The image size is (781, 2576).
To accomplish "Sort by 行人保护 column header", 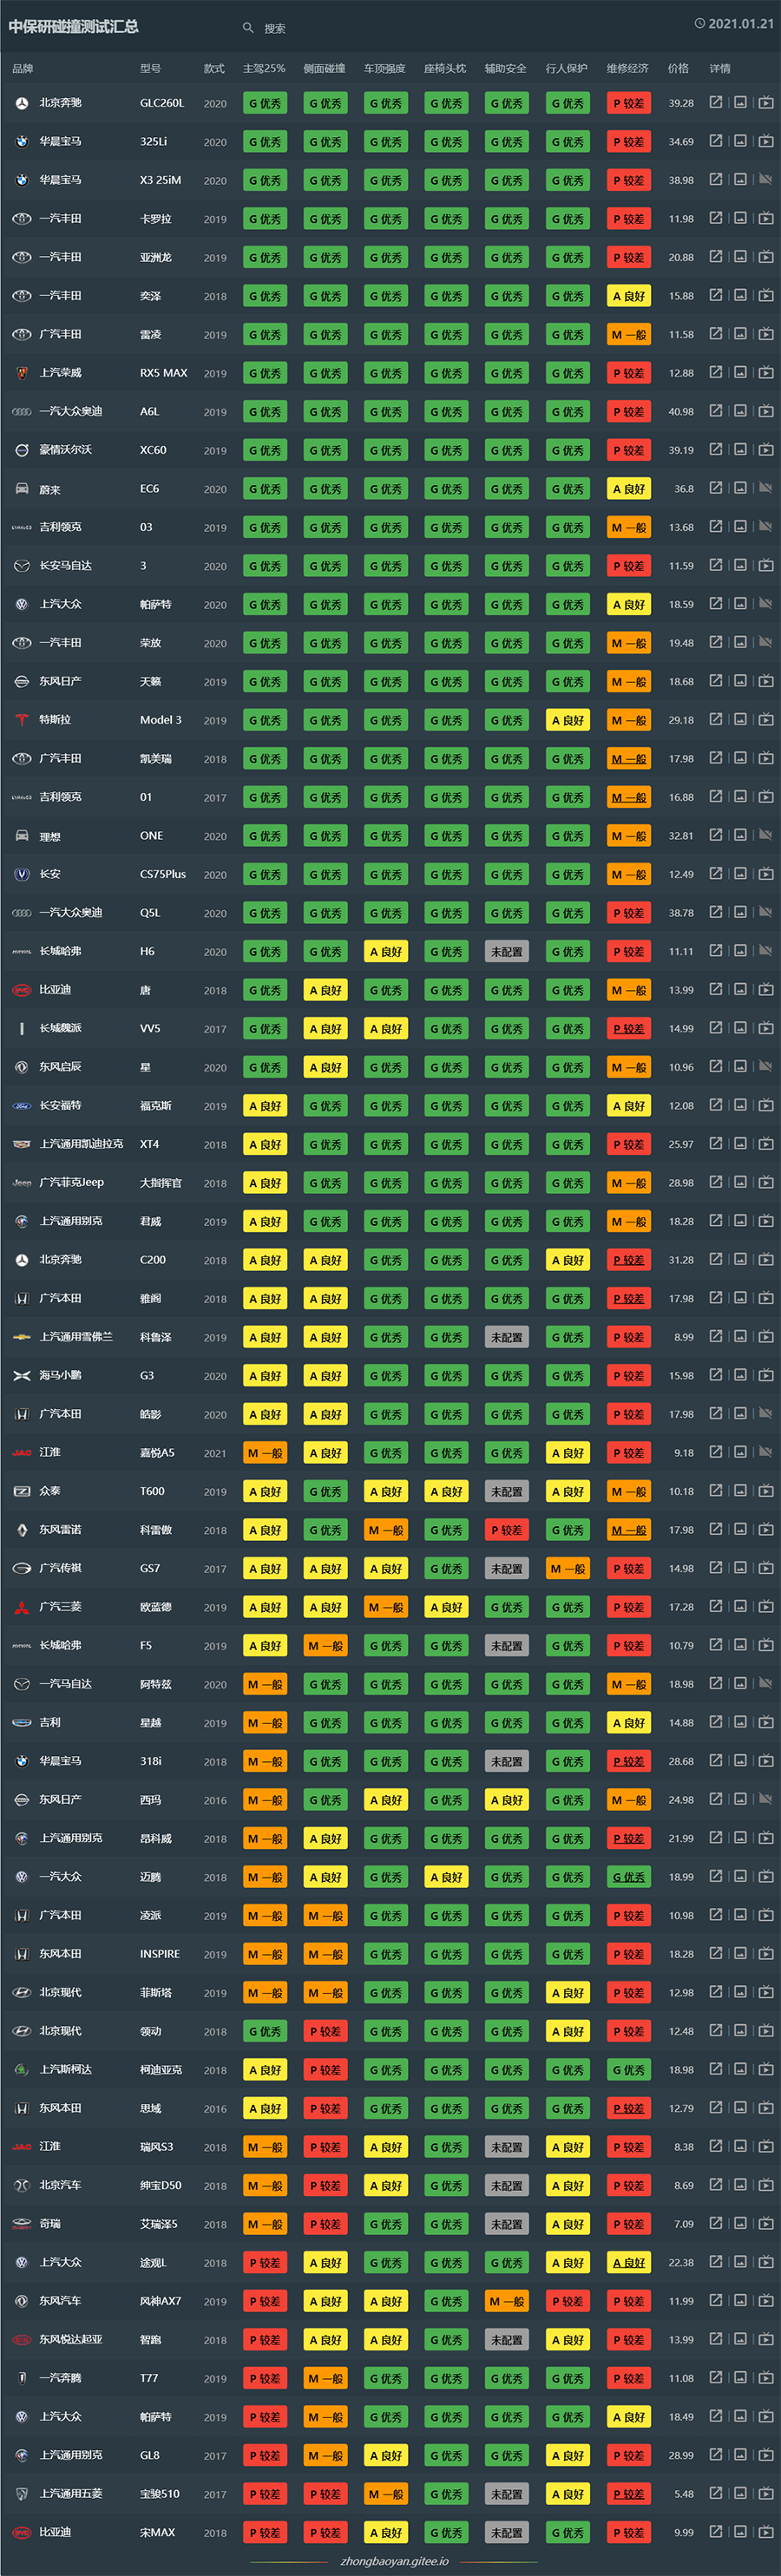I will (567, 68).
